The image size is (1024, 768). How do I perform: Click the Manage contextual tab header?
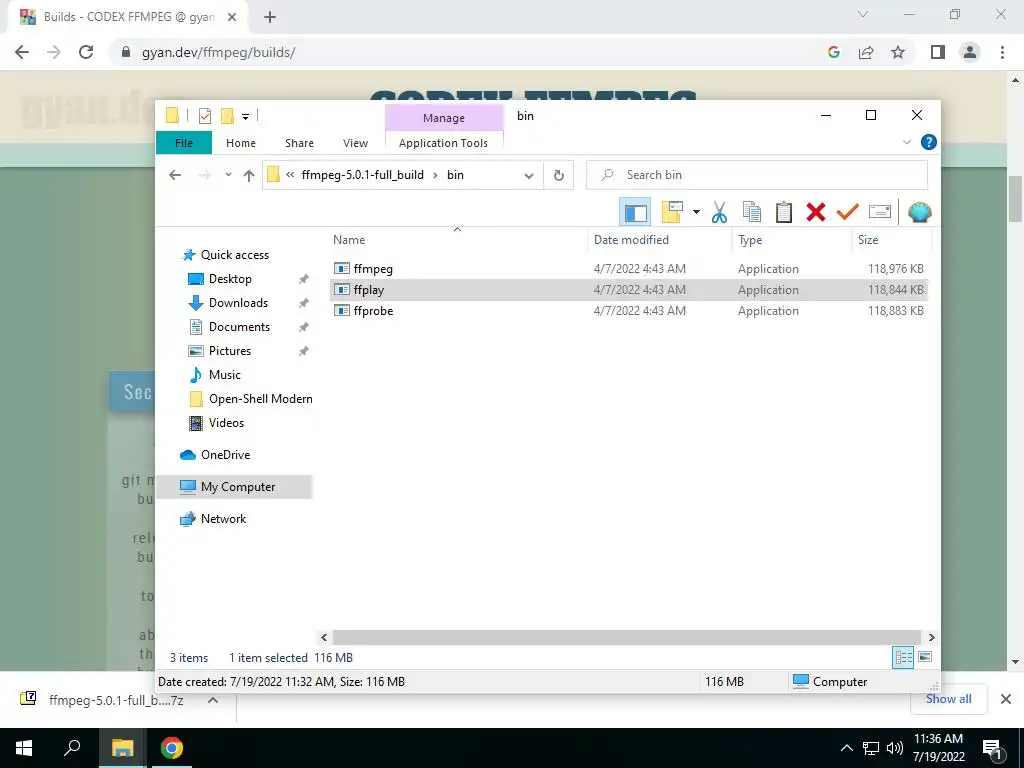pyautogui.click(x=444, y=118)
